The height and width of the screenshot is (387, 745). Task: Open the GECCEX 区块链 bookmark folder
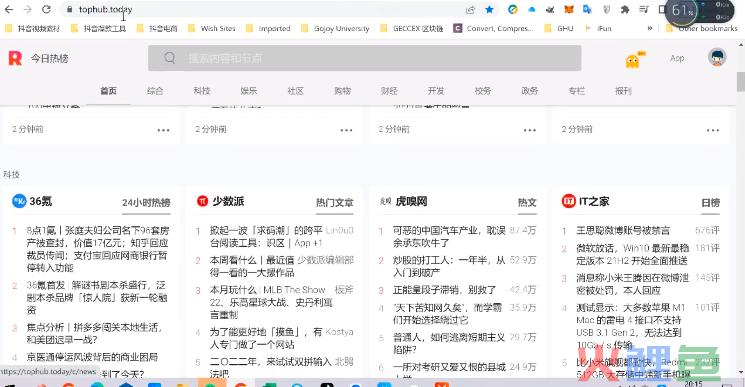(x=412, y=28)
